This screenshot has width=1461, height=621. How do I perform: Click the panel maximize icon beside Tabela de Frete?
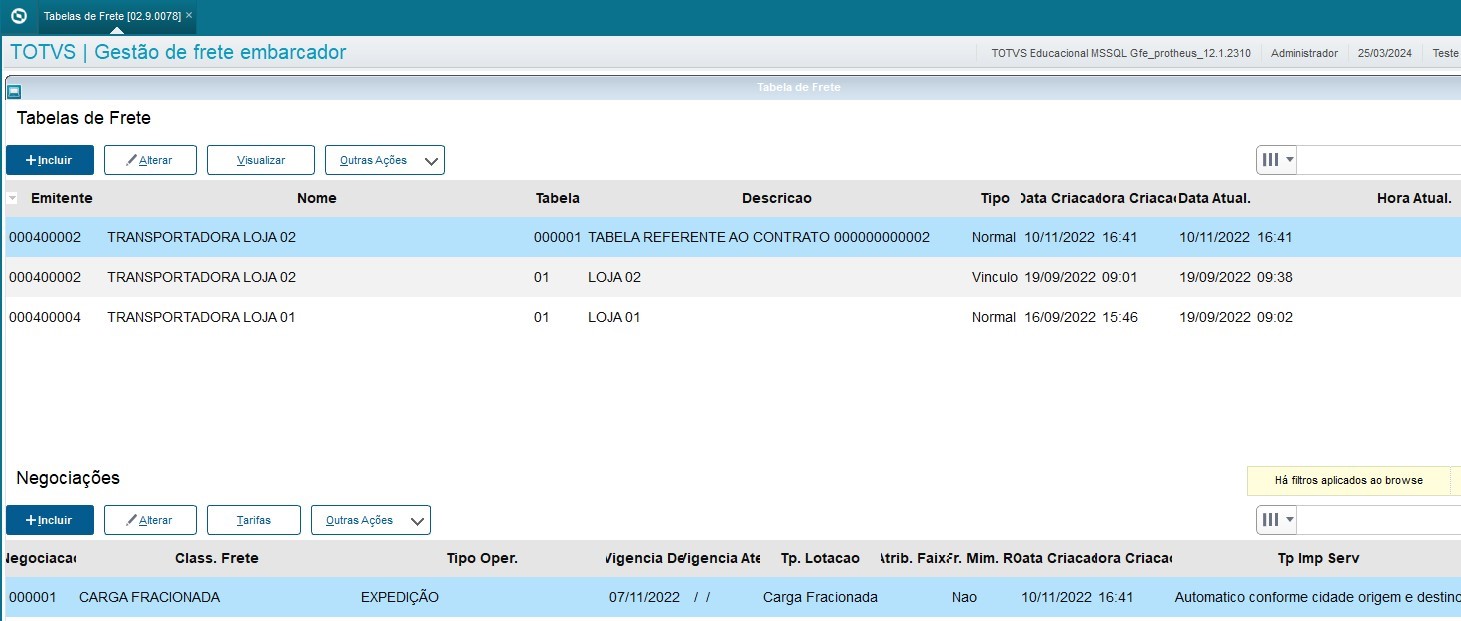coord(12,90)
